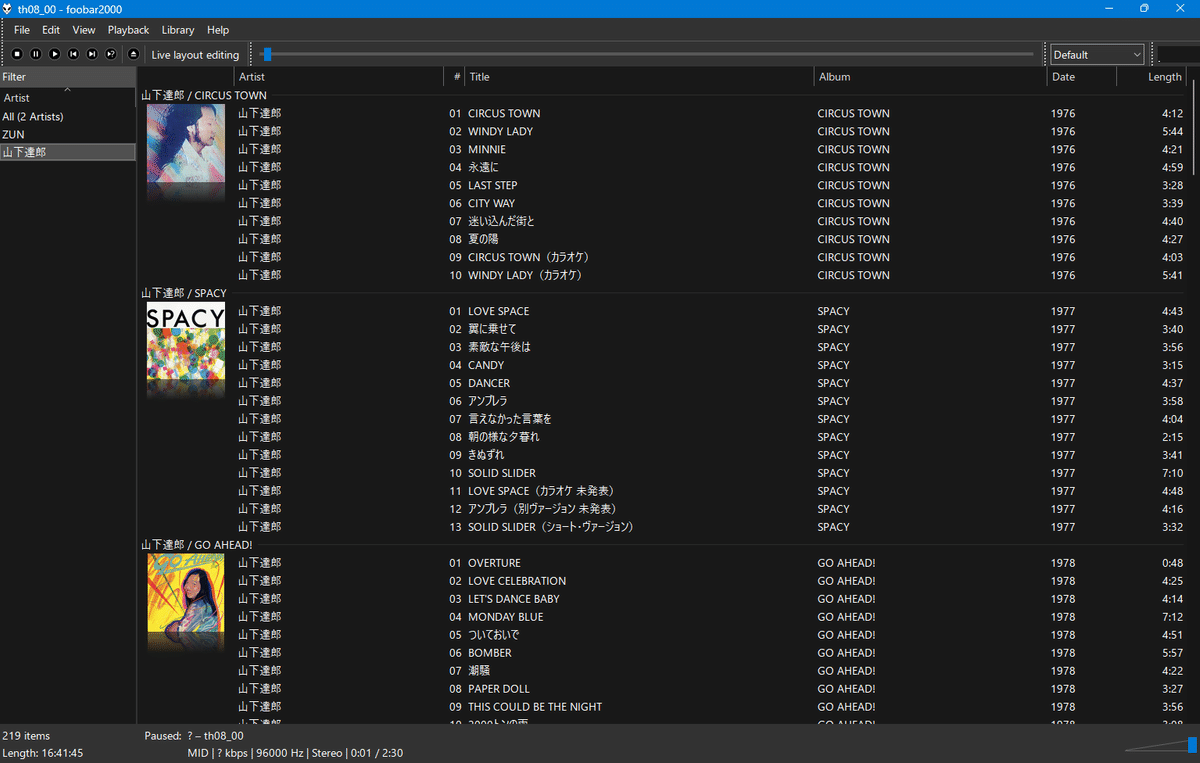Click the search field right of Default dropdown
This screenshot has height=763, width=1200.
click(1178, 54)
